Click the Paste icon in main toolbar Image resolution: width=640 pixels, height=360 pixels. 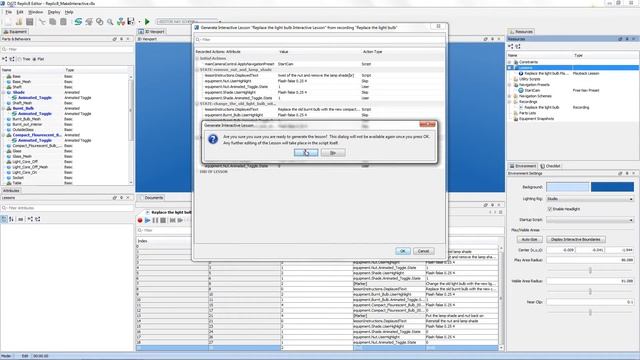pyautogui.click(x=63, y=22)
